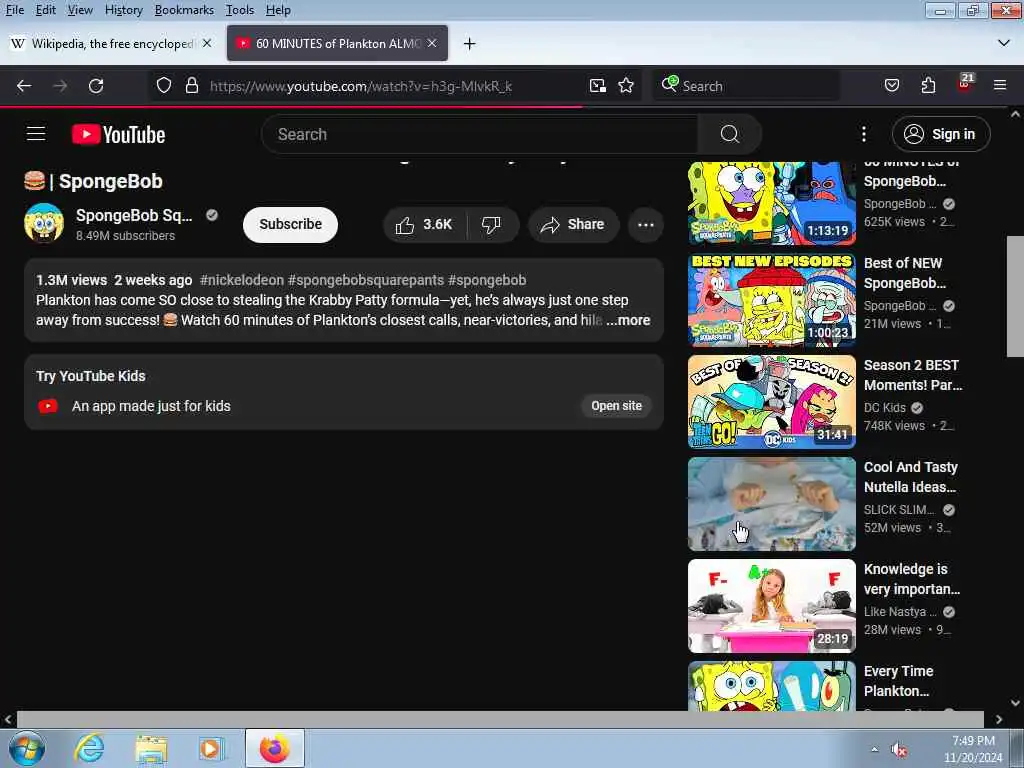This screenshot has height=768, width=1024.
Task: Open the File menu
Action: (15, 10)
